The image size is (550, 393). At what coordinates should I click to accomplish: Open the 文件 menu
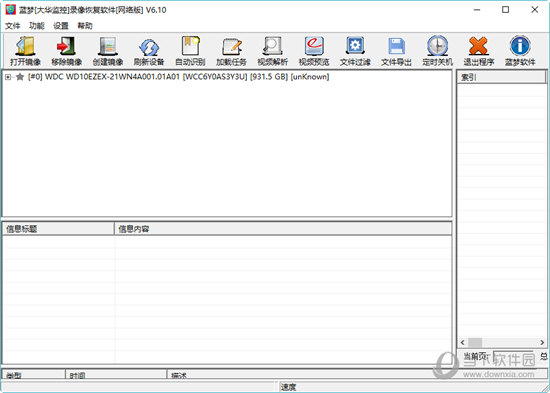13,26
